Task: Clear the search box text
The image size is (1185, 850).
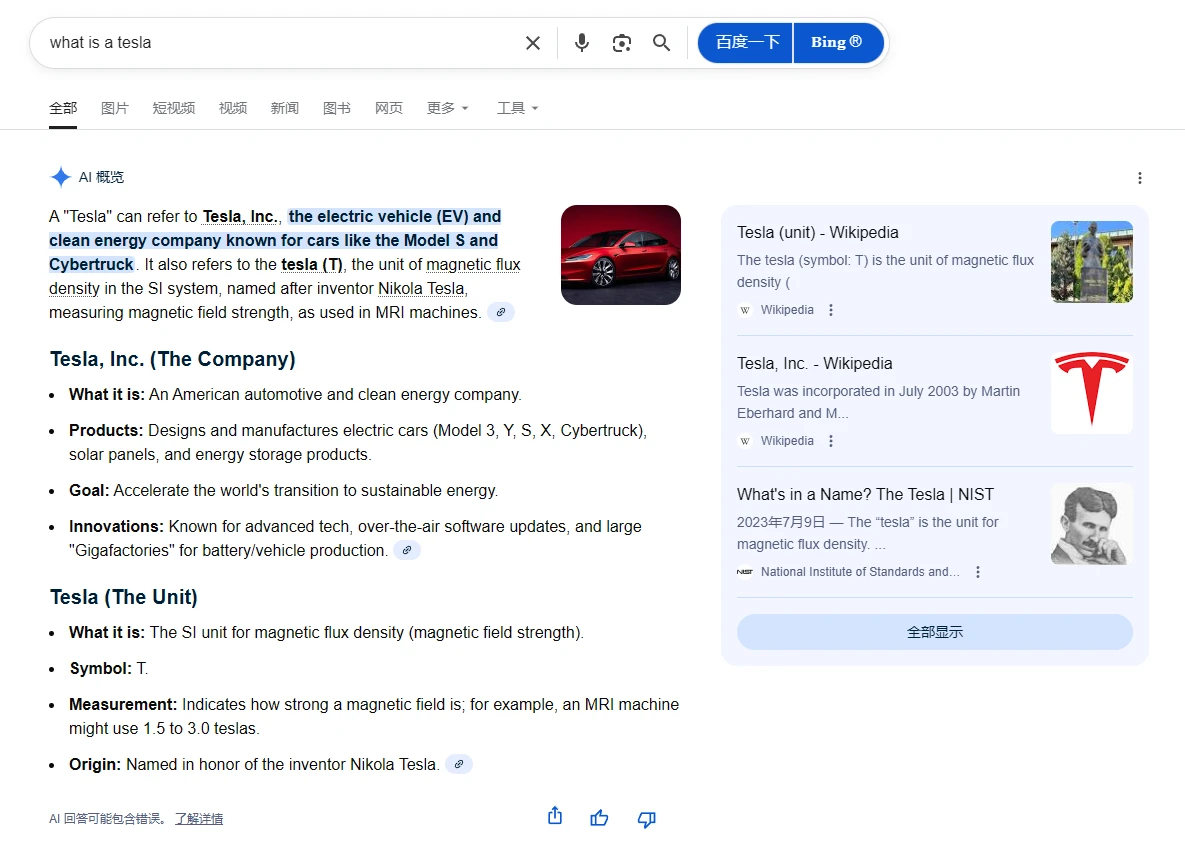Action: [533, 43]
